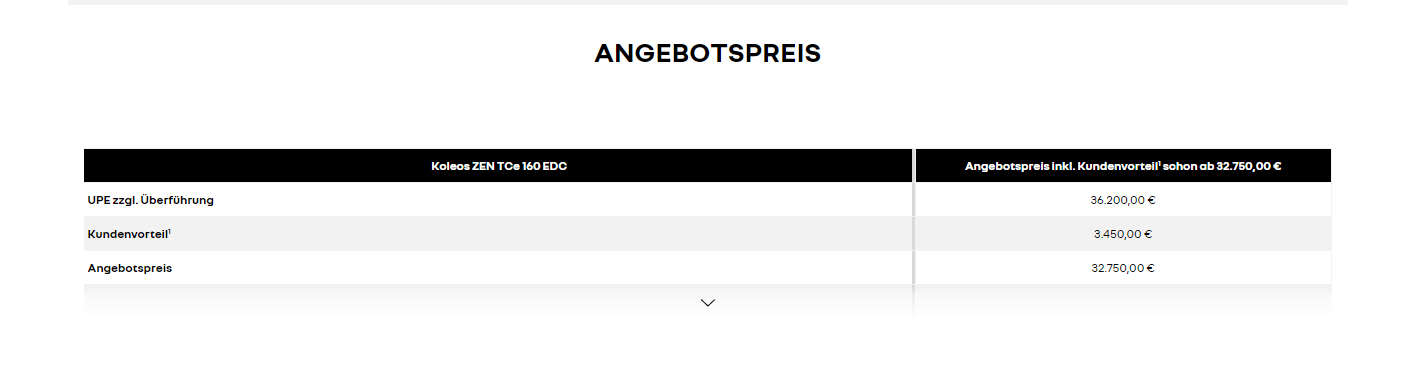This screenshot has height=366, width=1427.
Task: Click the euro sign after 36.200,00
Action: pos(1152,200)
